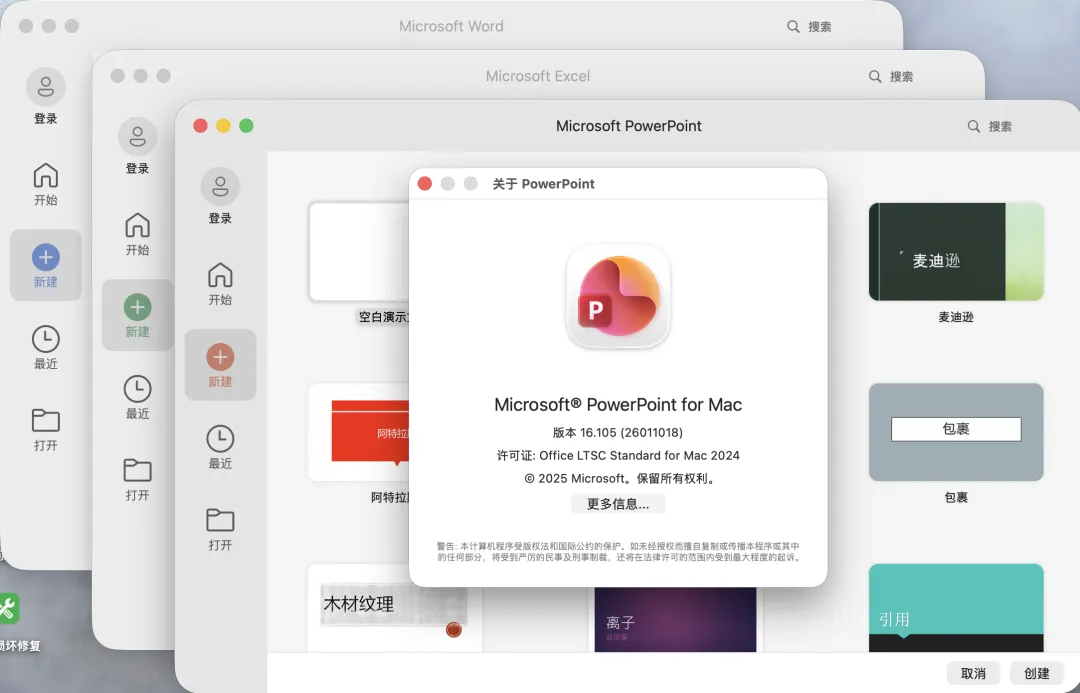Select the New plus icon in Word sidebar
This screenshot has width=1080, height=693.
click(x=45, y=257)
